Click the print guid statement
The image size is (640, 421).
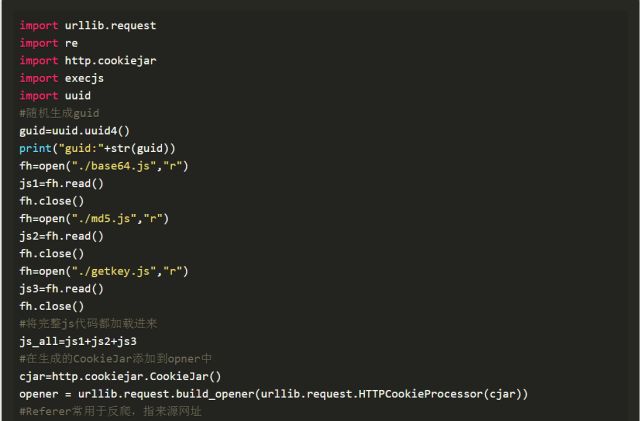pos(98,148)
